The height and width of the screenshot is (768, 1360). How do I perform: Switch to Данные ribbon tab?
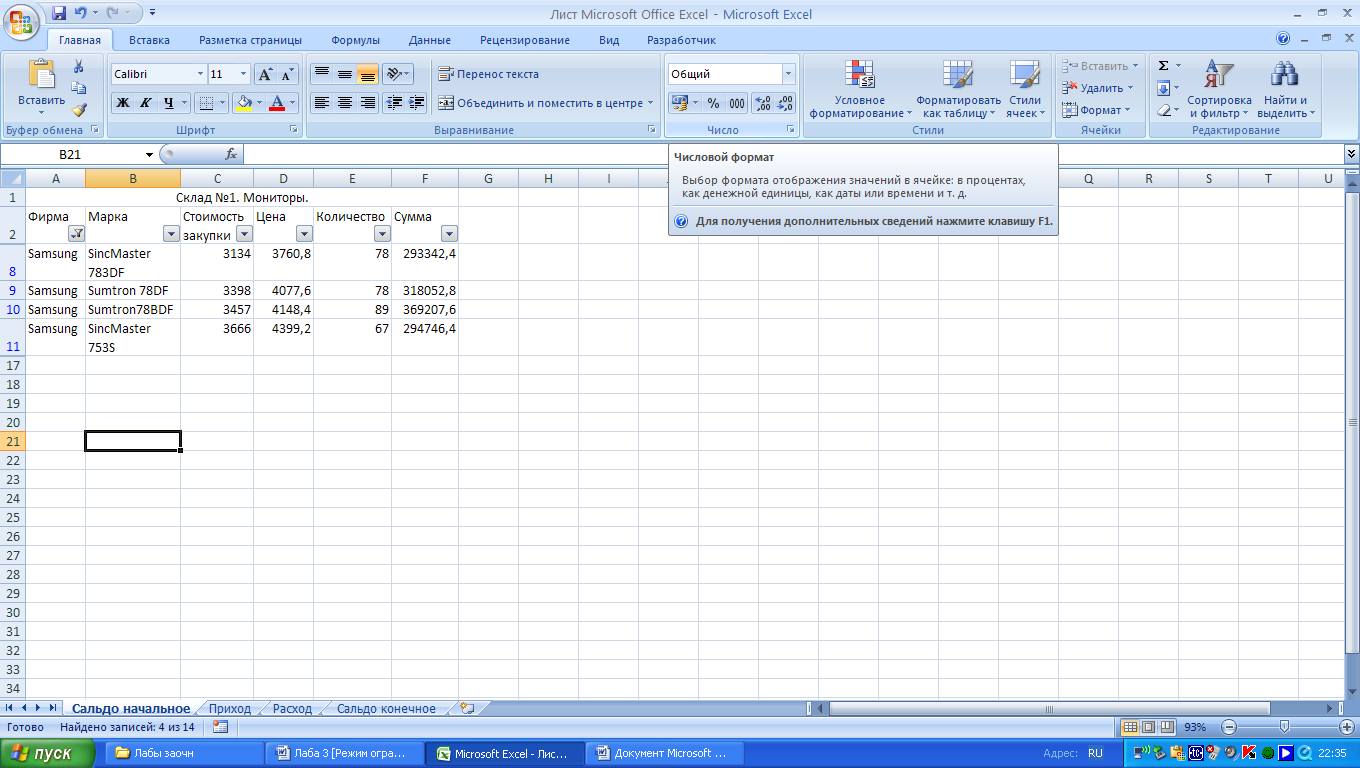pos(430,40)
